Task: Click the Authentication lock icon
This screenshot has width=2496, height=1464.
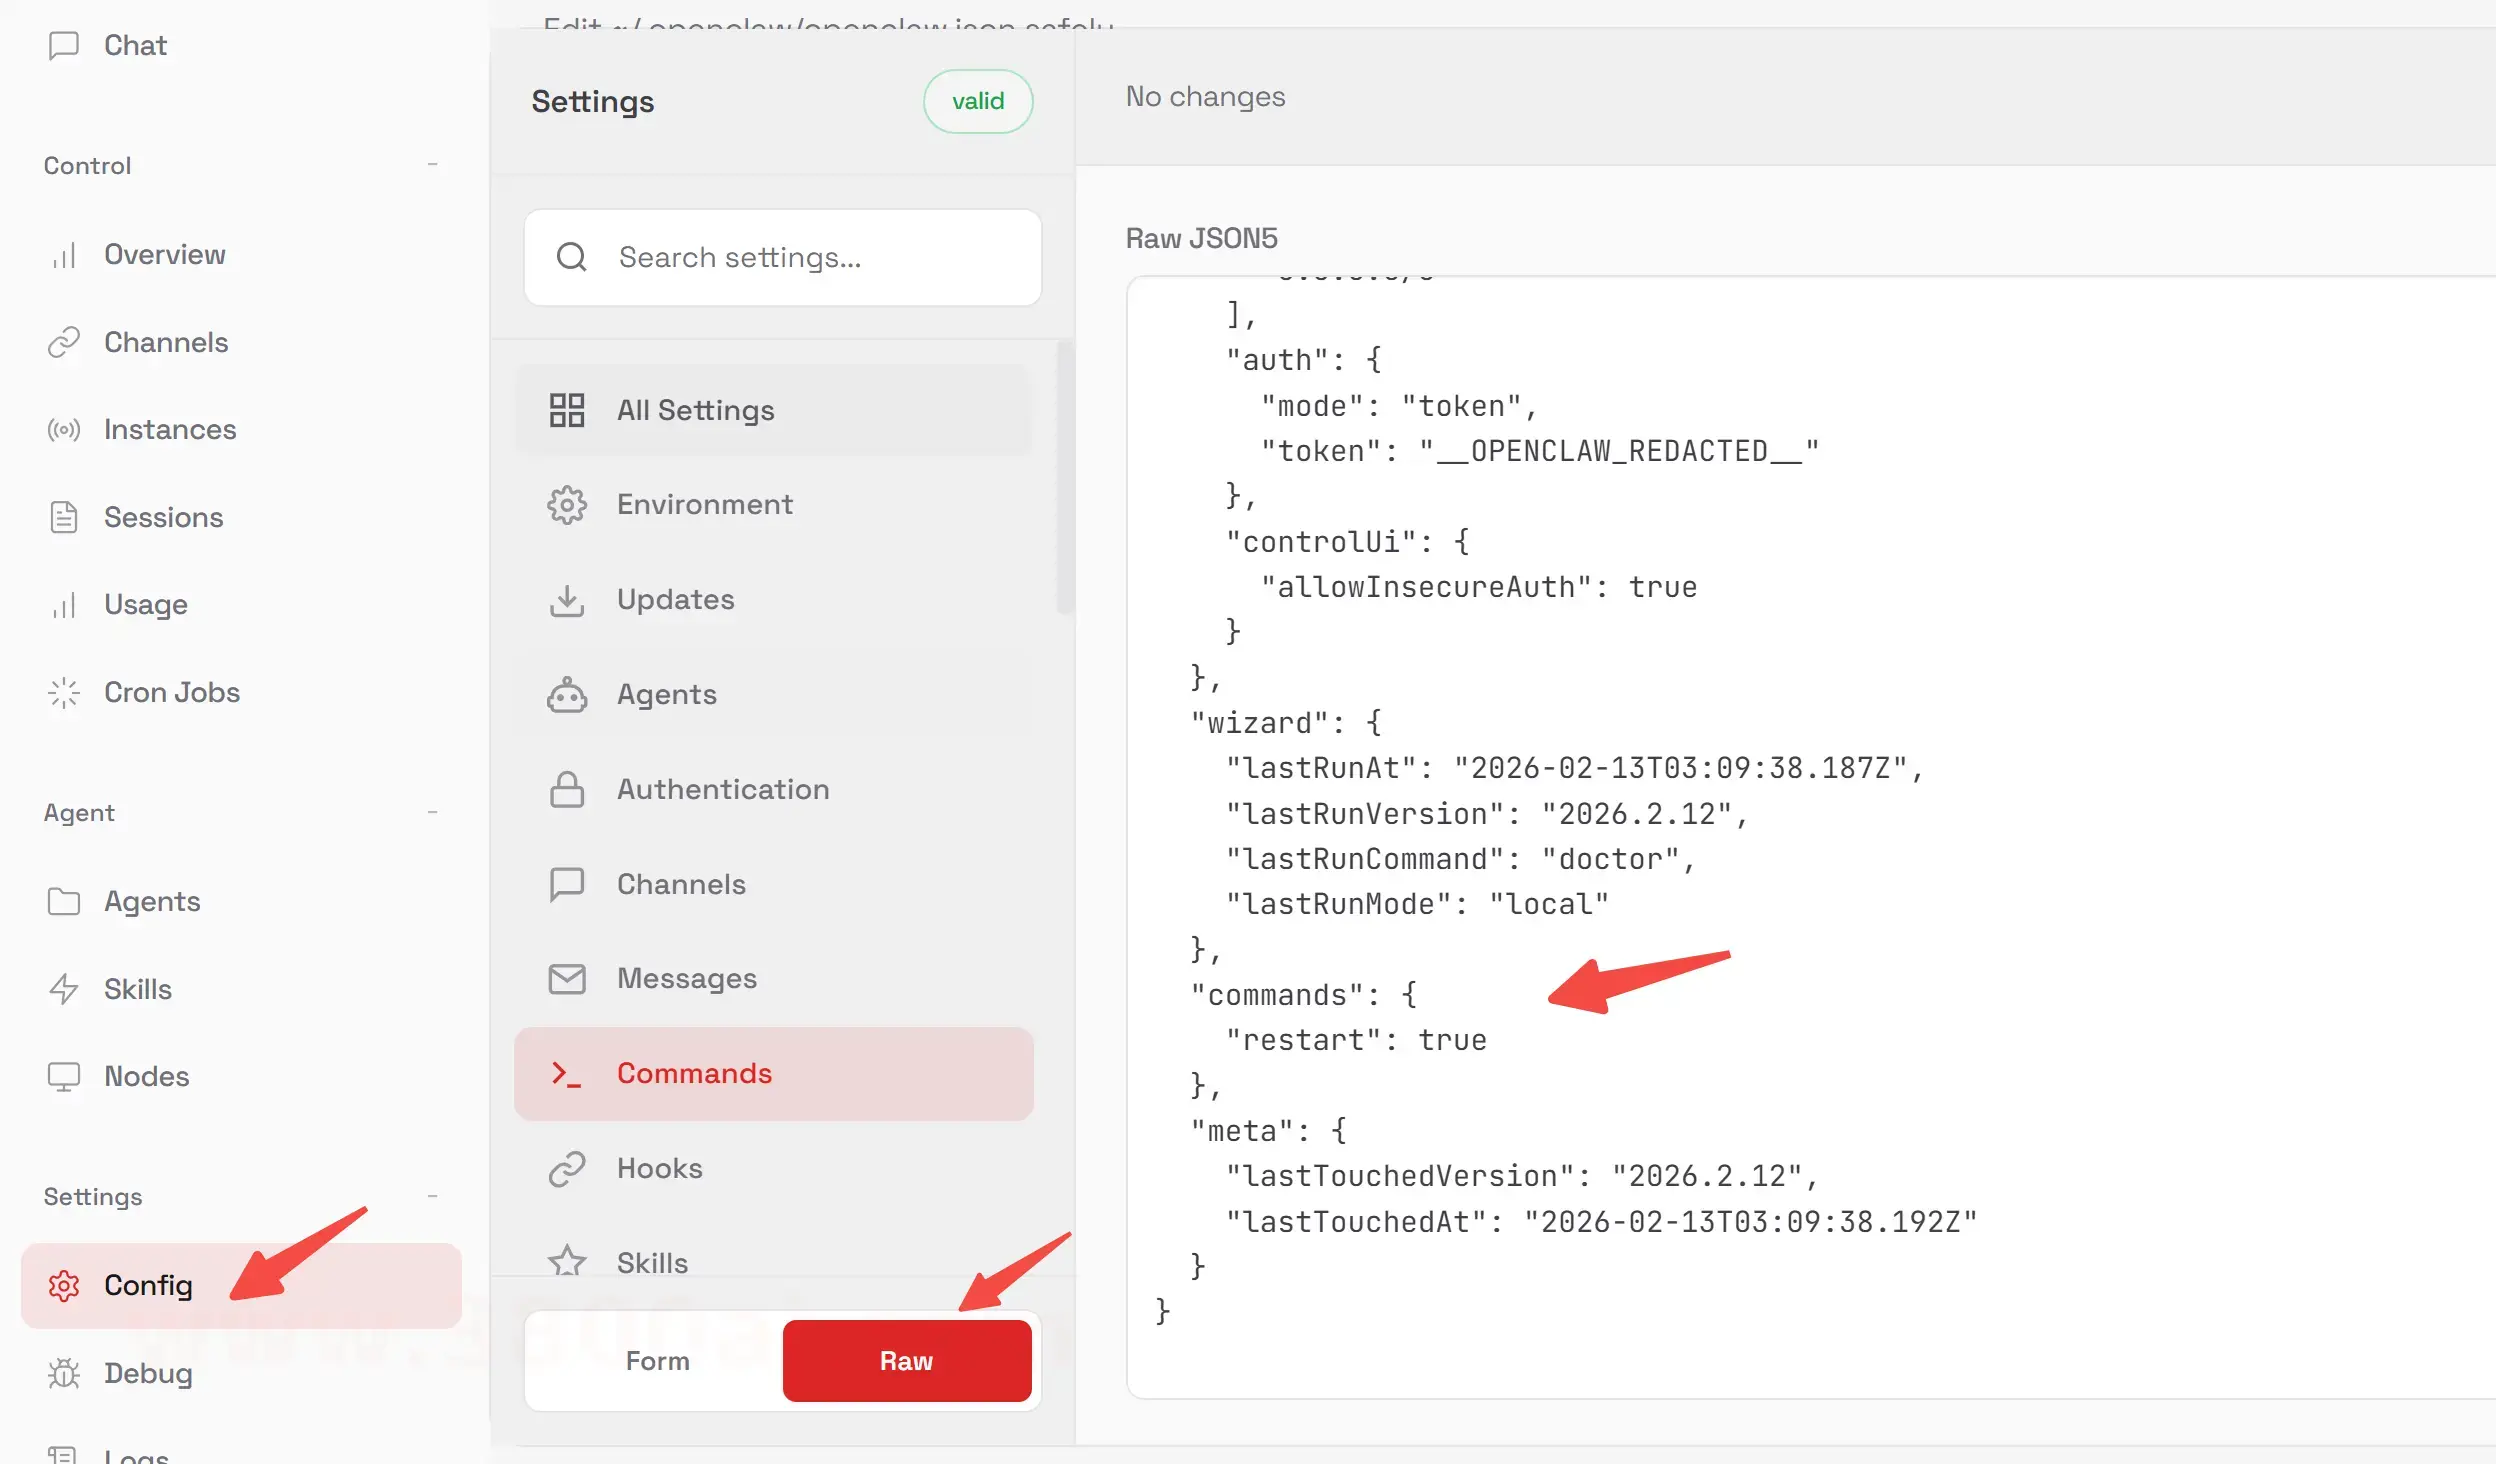Action: pyautogui.click(x=567, y=790)
